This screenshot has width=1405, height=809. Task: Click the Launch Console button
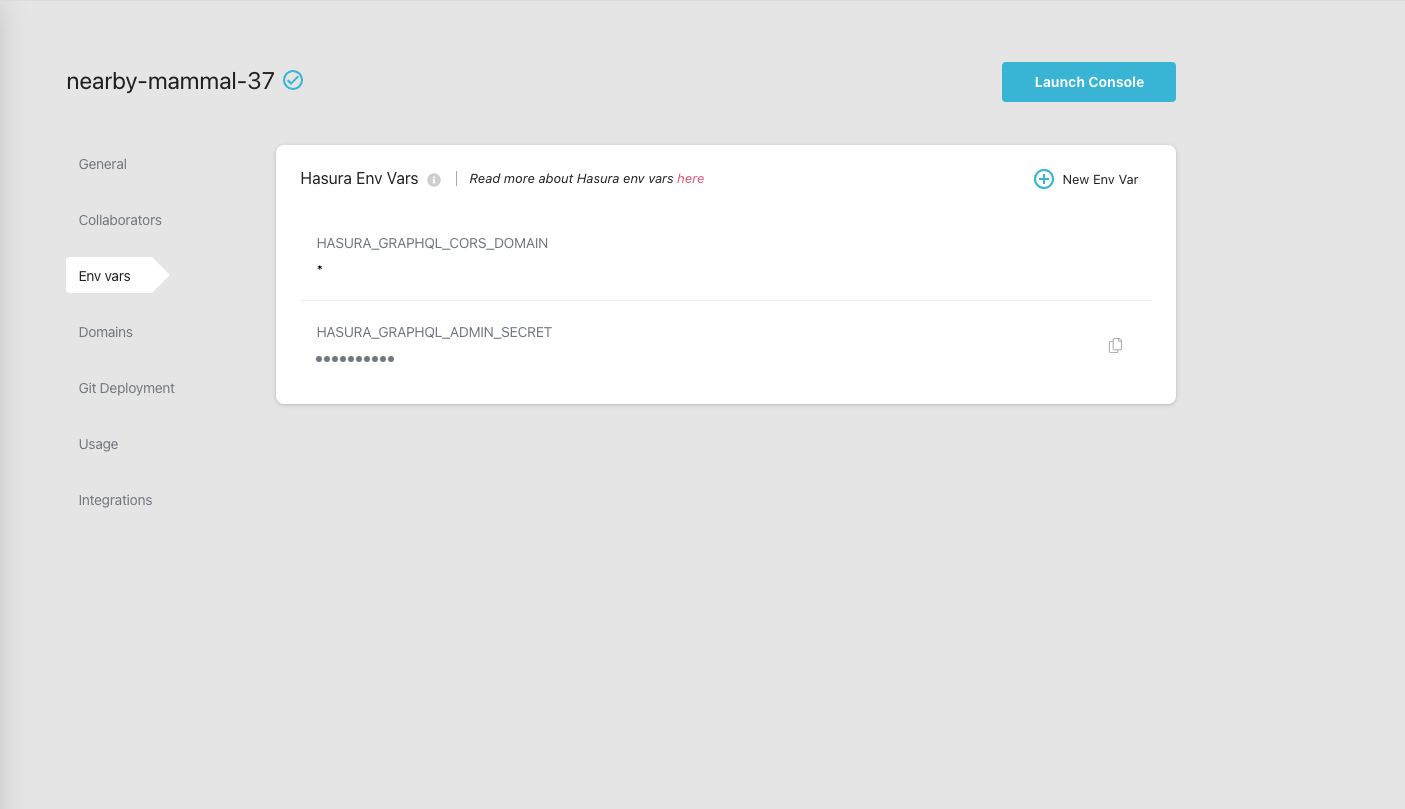(1089, 82)
